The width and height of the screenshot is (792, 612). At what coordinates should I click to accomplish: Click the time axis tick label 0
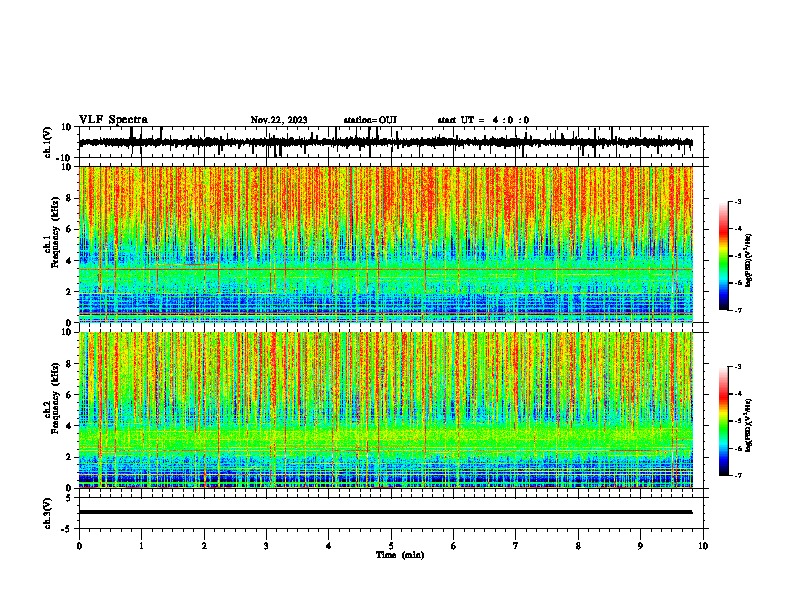coord(79,546)
